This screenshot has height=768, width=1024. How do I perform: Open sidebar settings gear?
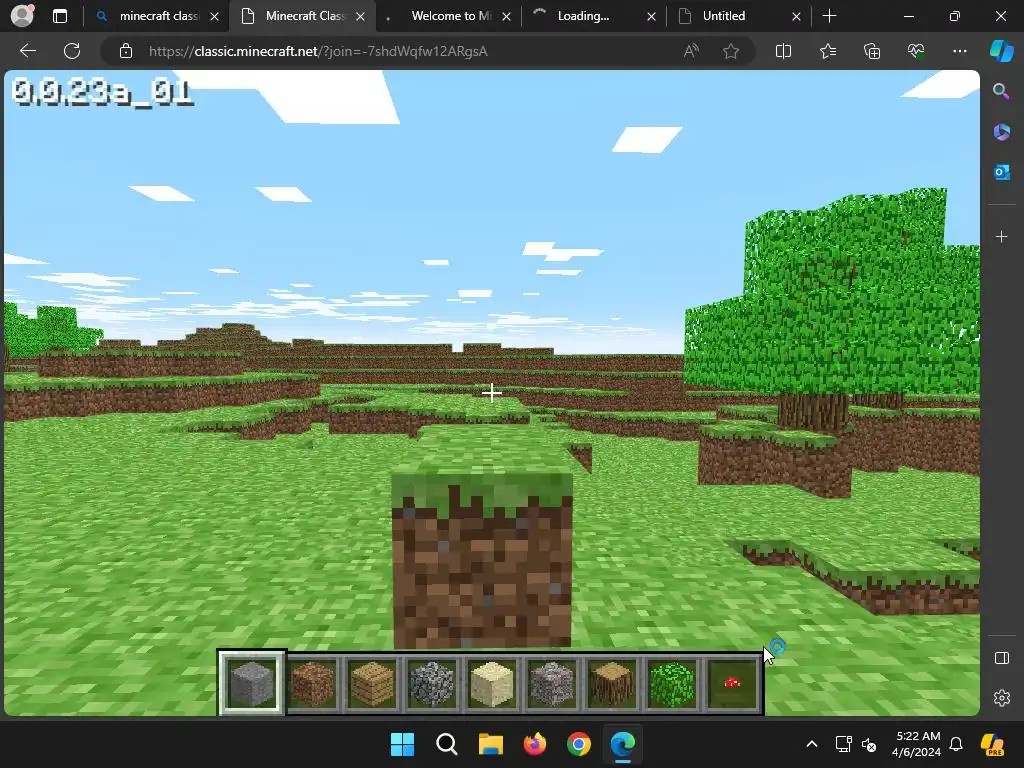[x=1001, y=698]
